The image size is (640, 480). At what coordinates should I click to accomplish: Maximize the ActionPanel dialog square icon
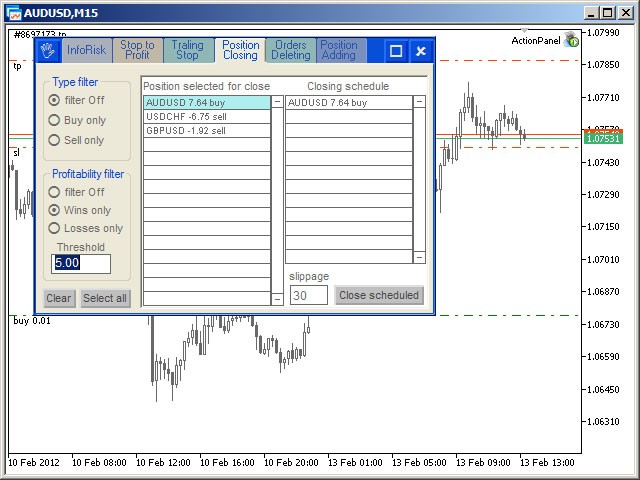click(x=396, y=51)
